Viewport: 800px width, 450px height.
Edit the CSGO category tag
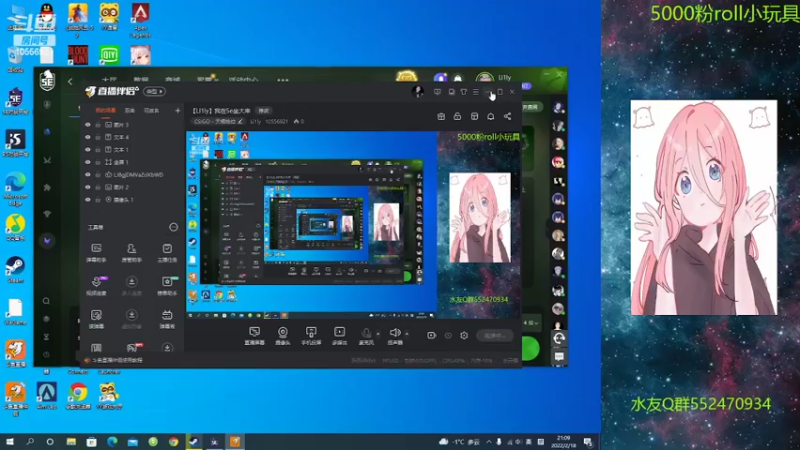(218, 121)
